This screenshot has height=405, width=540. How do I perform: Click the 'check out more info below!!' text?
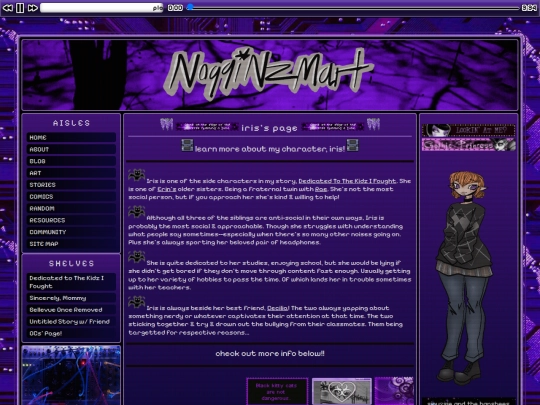[270, 354]
